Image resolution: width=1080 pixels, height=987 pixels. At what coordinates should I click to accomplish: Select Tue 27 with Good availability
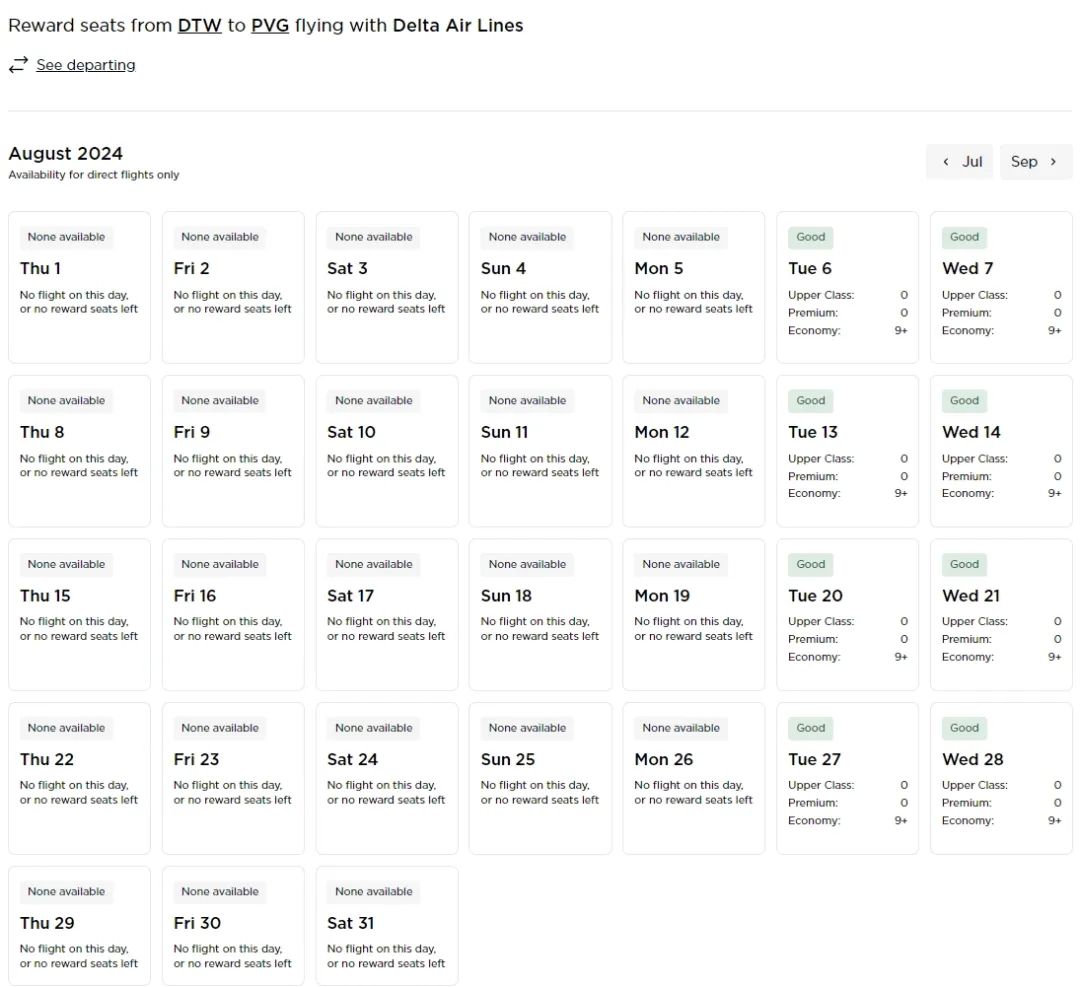[847, 778]
